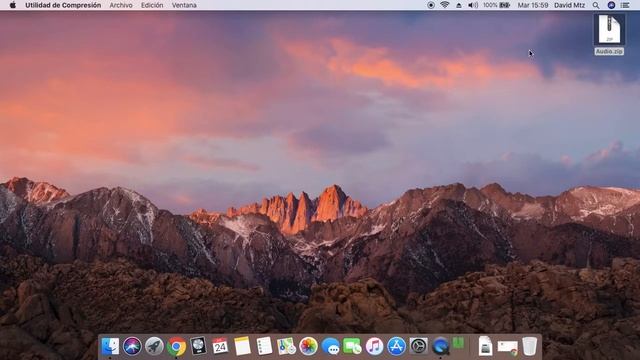Viewport: 640px width, 360px height.
Task: Open the Reminders checklist app in dock
Action: pyautogui.click(x=264, y=346)
